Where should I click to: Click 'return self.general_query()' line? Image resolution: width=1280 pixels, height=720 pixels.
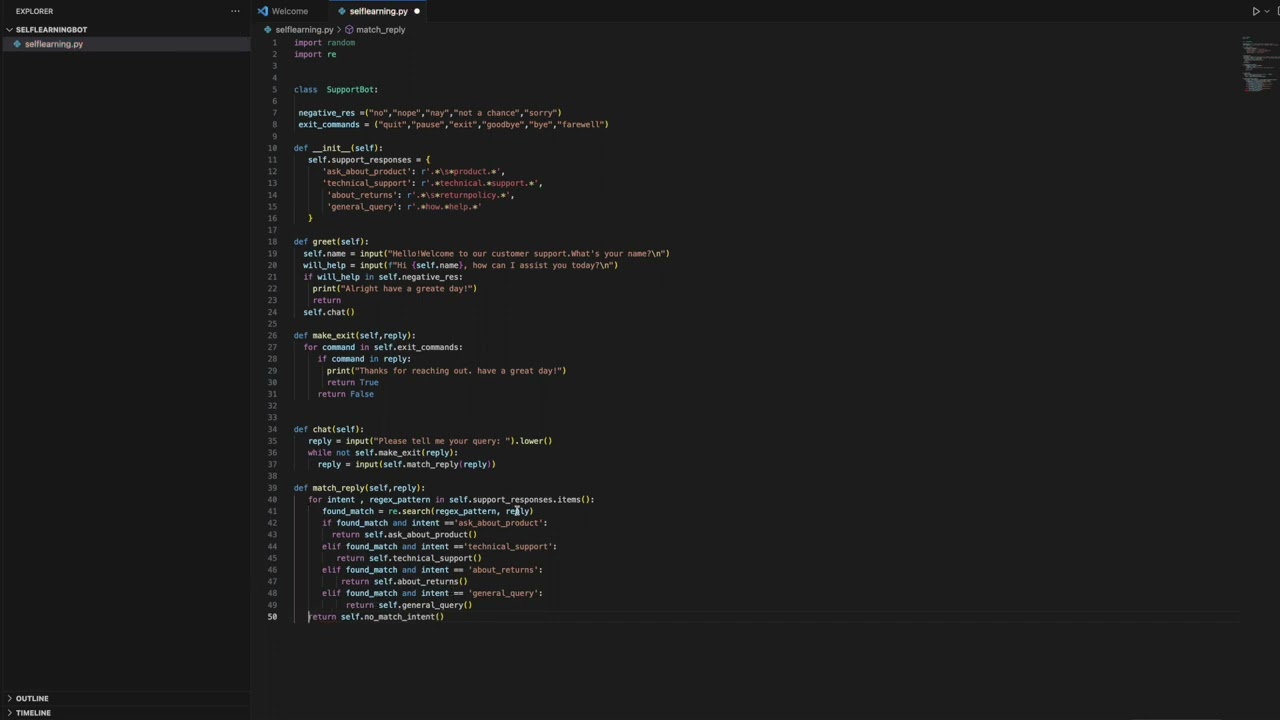(409, 605)
